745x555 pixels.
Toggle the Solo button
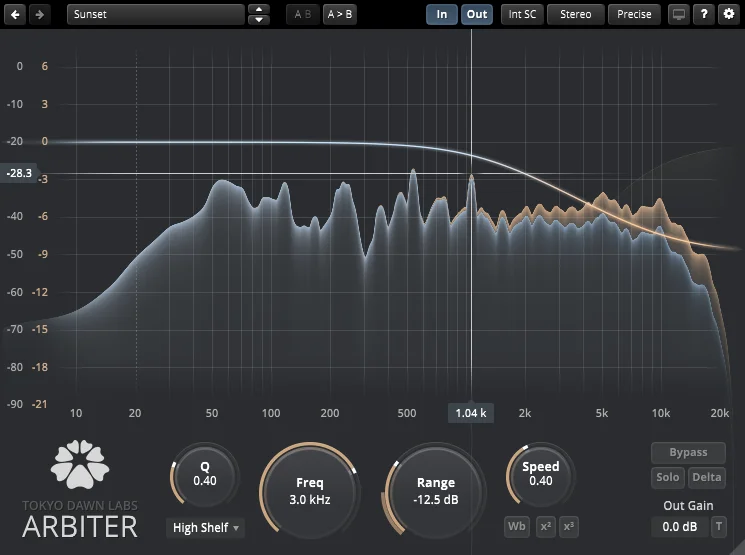[x=668, y=477]
